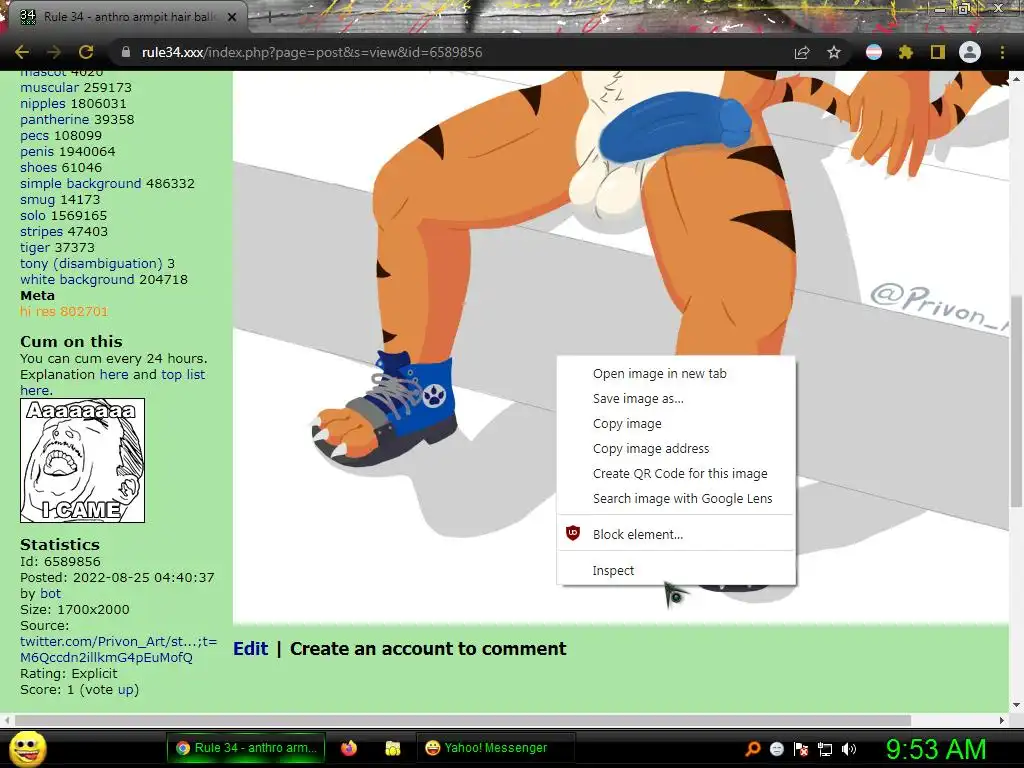
Task: Open the Chrome three-dot menu
Action: click(x=1002, y=52)
